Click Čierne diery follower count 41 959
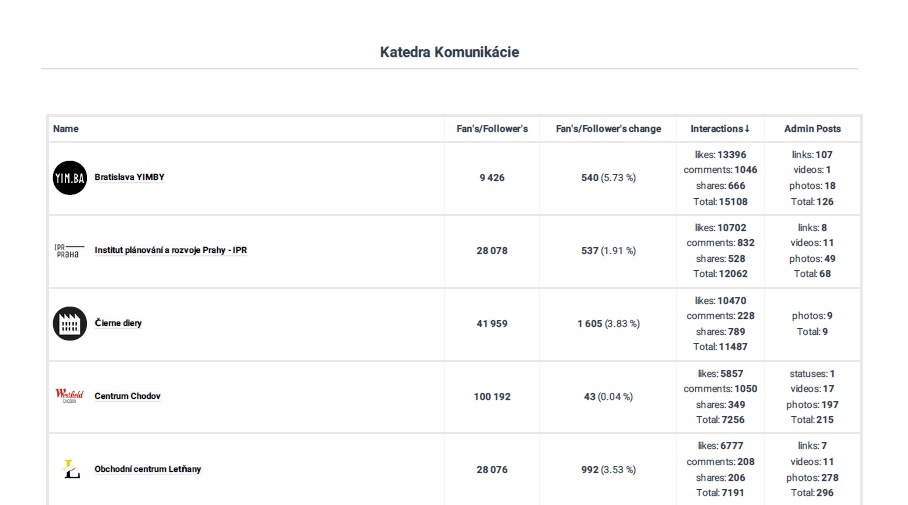 (492, 323)
